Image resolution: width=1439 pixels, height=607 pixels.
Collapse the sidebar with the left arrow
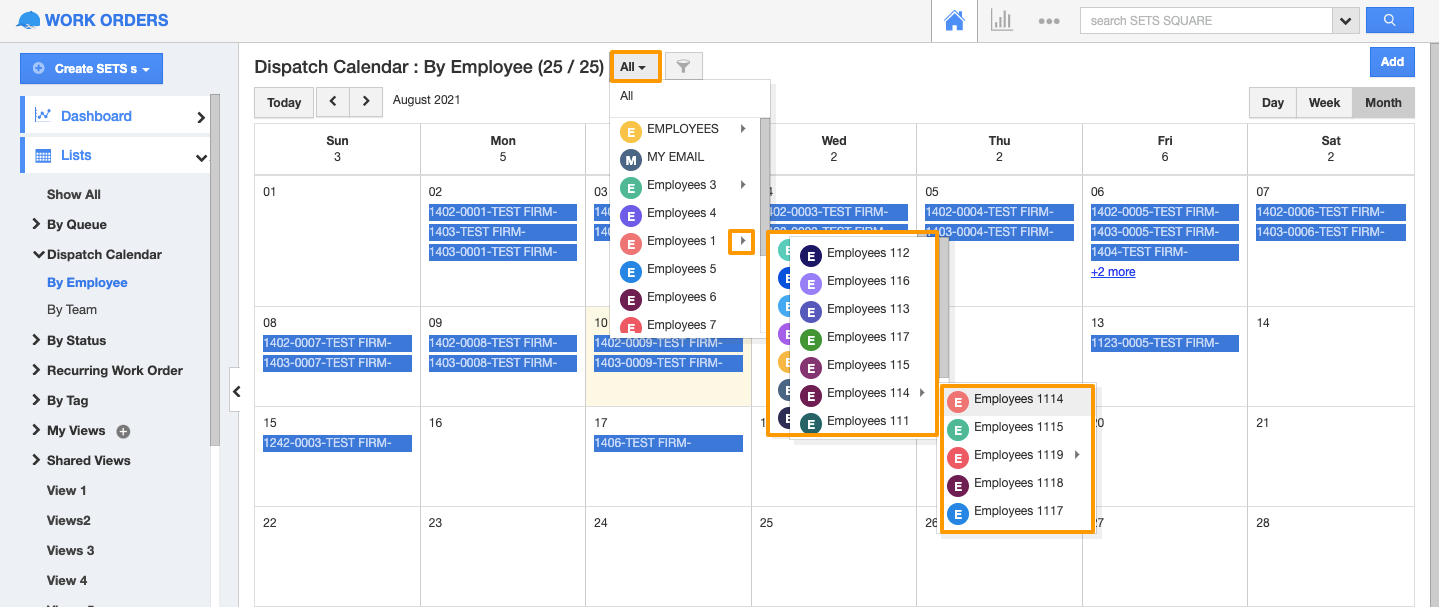click(237, 392)
